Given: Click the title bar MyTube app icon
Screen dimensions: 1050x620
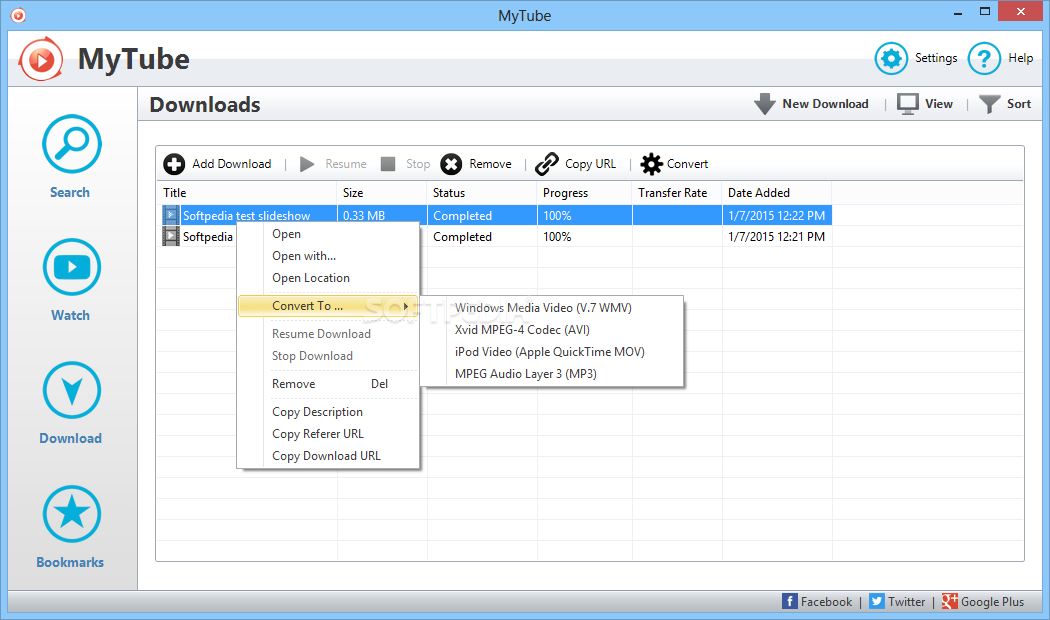Looking at the screenshot, I should (18, 14).
